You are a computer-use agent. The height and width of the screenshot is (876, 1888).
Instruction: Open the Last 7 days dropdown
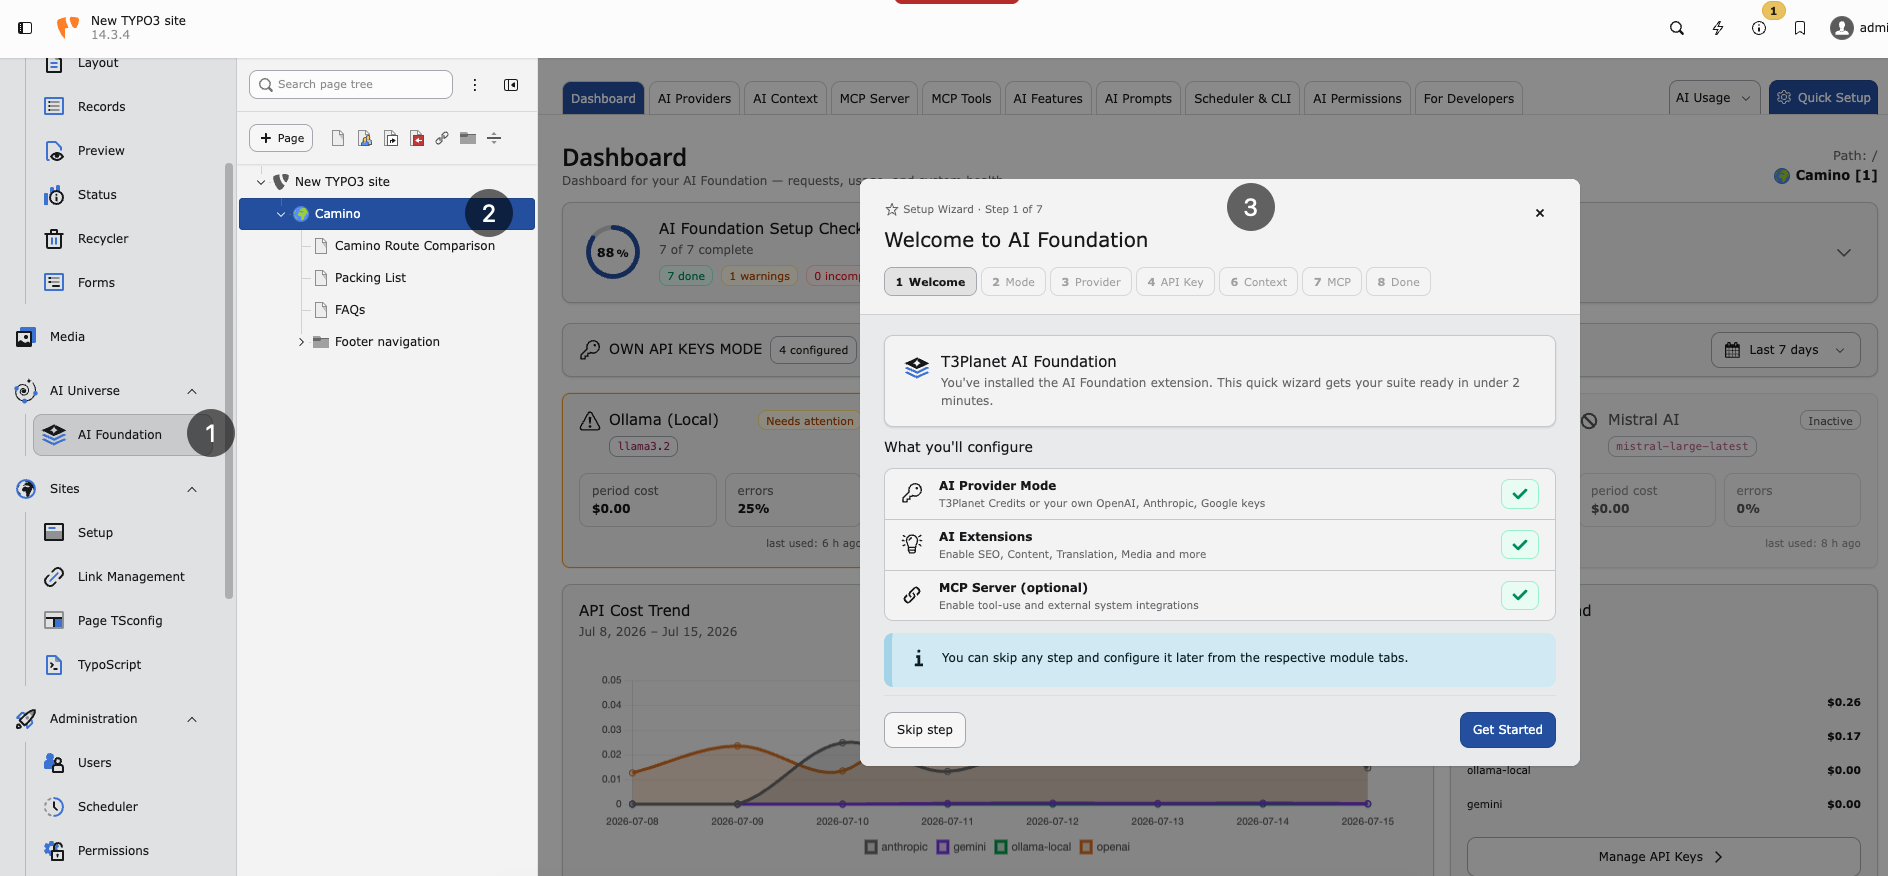(x=1786, y=350)
